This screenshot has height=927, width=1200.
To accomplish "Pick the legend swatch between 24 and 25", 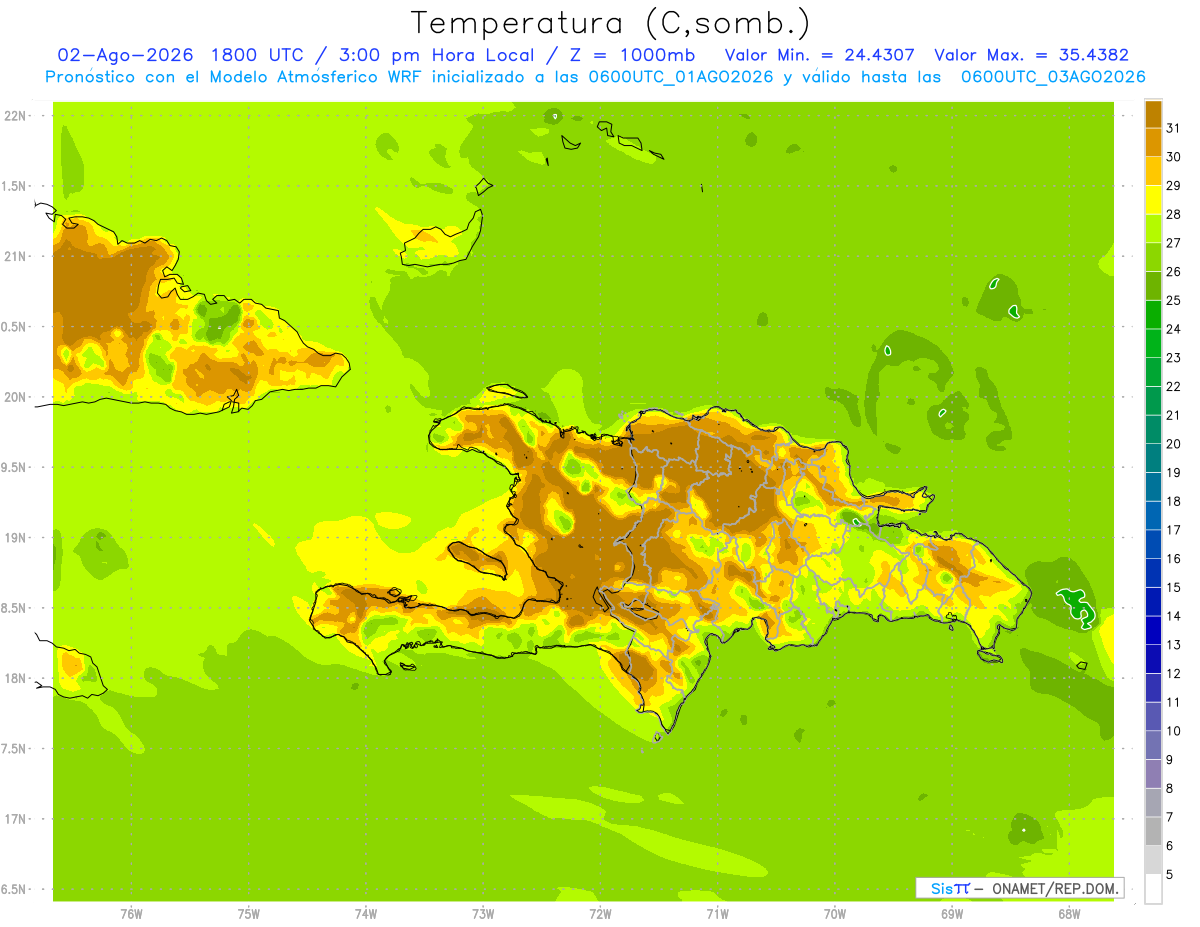I will 1153,315.
